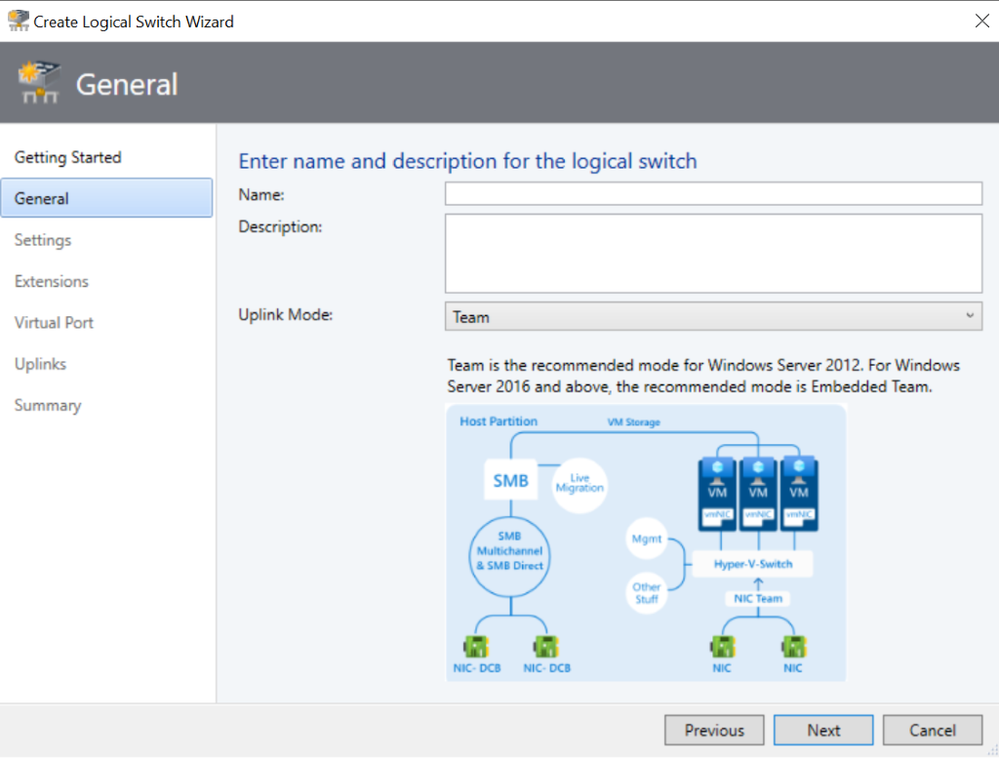Click the Mgmt circle in the diagram
This screenshot has height=762, width=999.
click(647, 539)
